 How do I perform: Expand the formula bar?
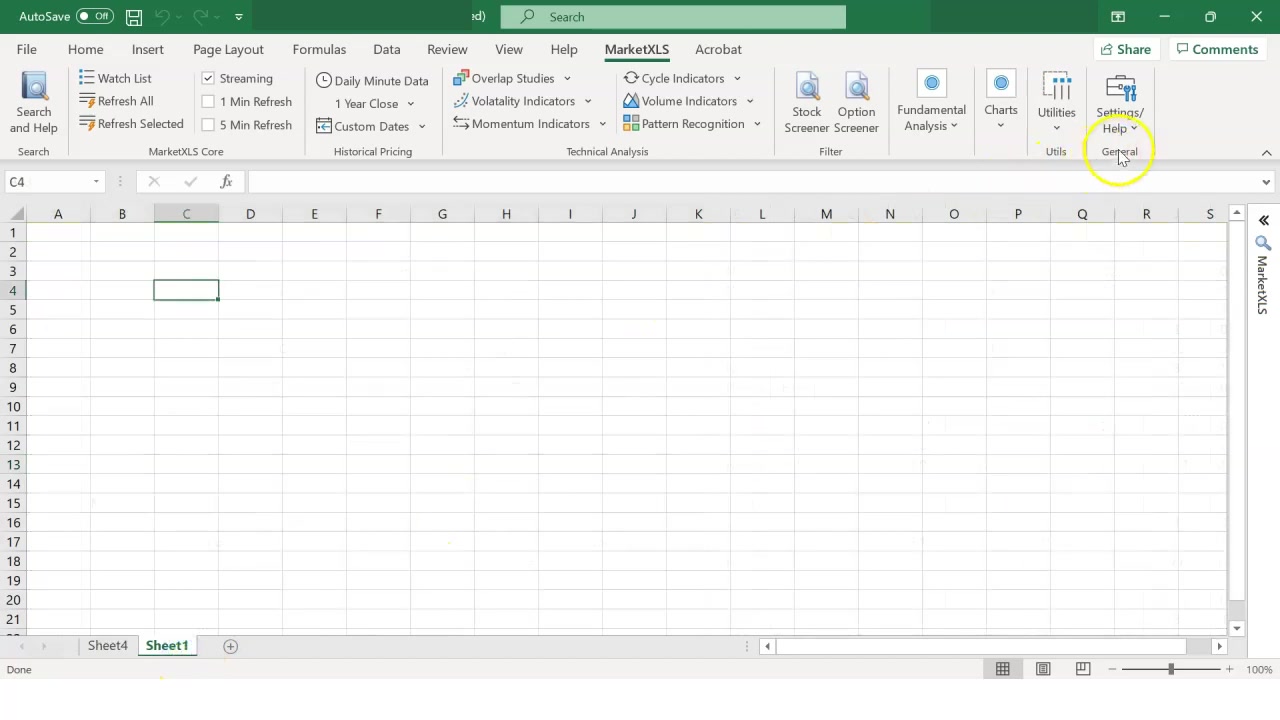(1266, 182)
